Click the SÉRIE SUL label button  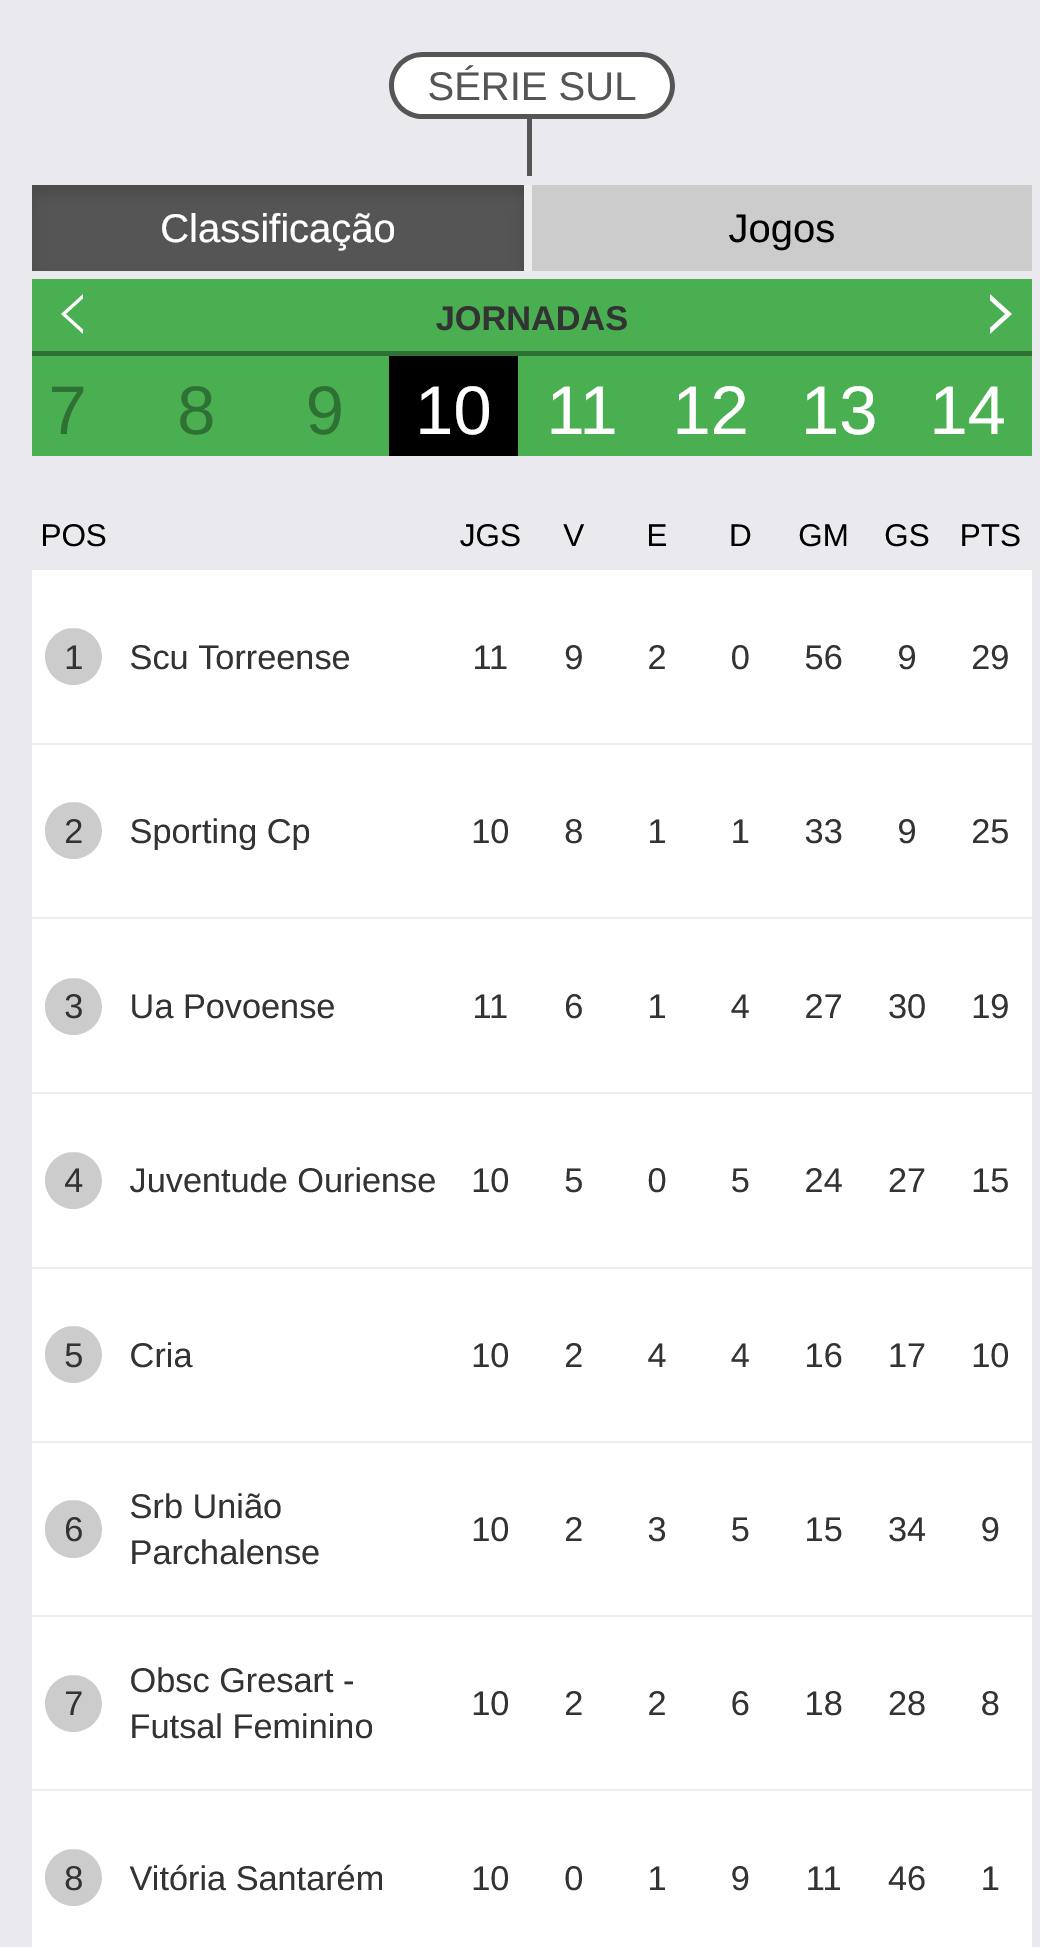[x=531, y=86]
